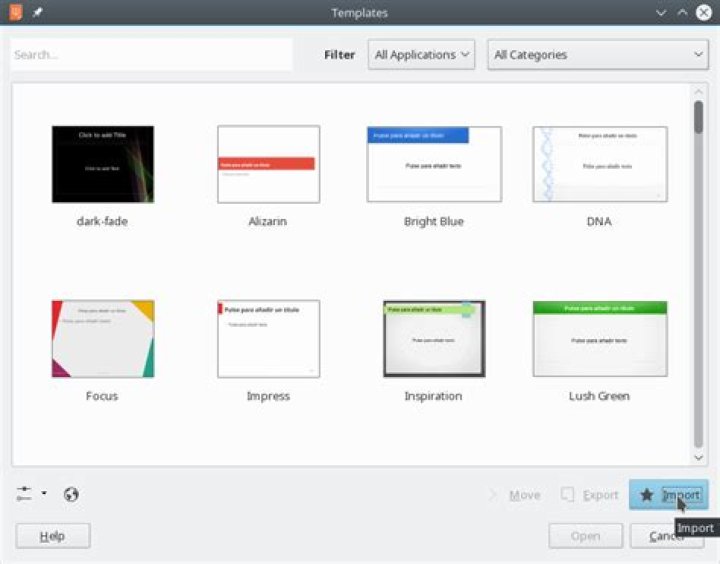Select the Lush Green template thumbnail
The height and width of the screenshot is (564, 720).
600,338
